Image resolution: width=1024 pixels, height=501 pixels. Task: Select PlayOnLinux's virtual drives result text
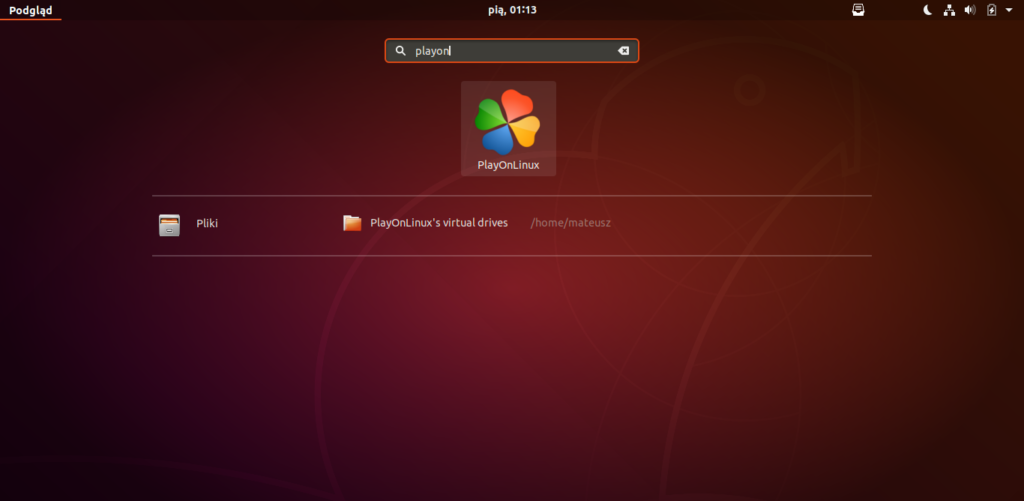click(439, 223)
